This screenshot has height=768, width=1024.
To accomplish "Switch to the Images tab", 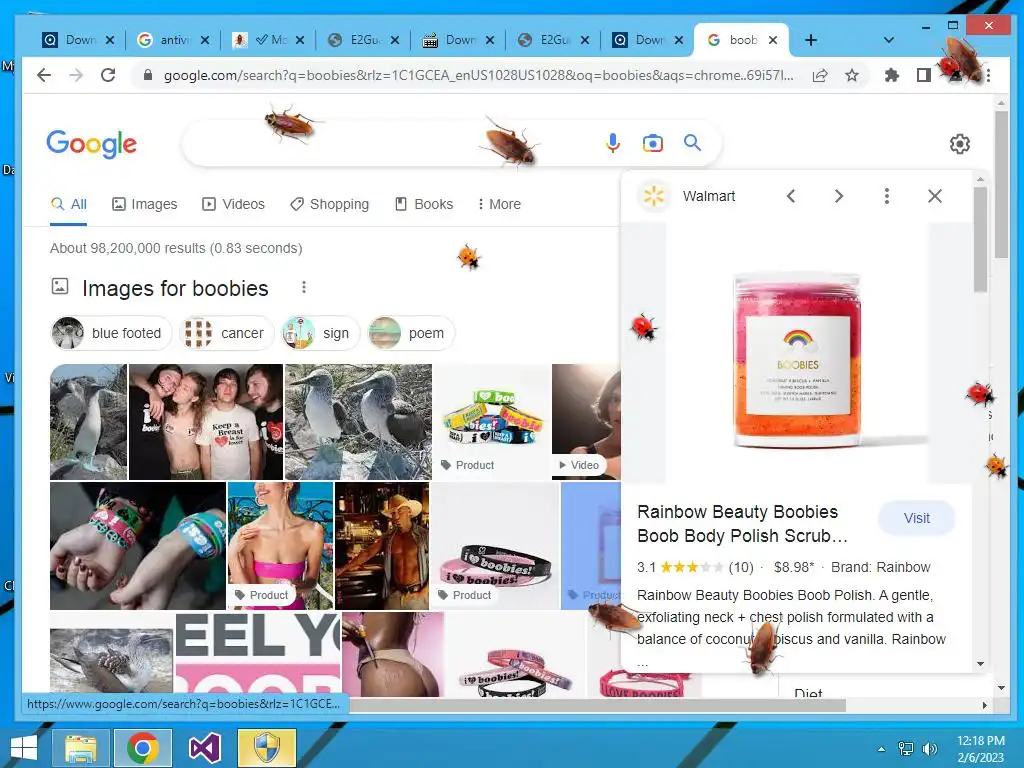I will tap(144, 204).
